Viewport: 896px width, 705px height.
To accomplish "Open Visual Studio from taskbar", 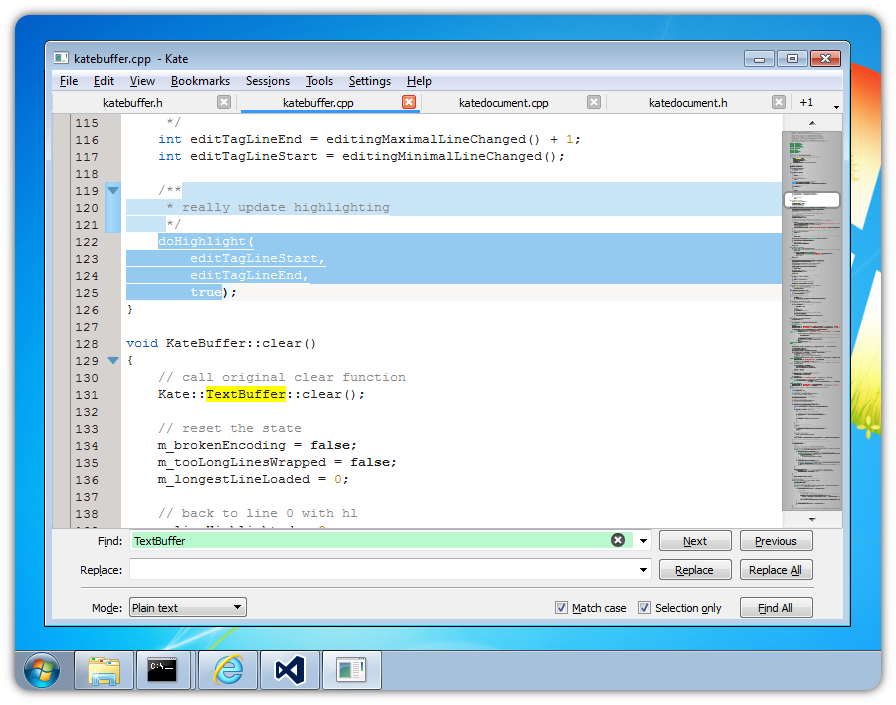I will point(290,670).
